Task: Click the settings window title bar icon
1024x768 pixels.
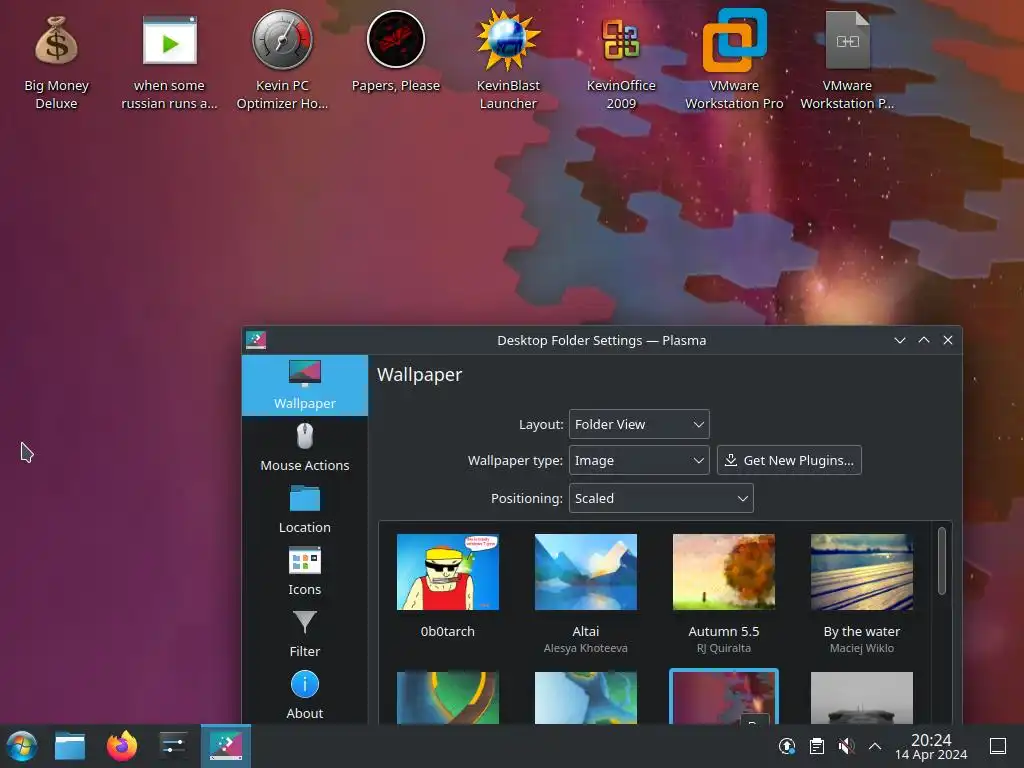Action: [256, 340]
